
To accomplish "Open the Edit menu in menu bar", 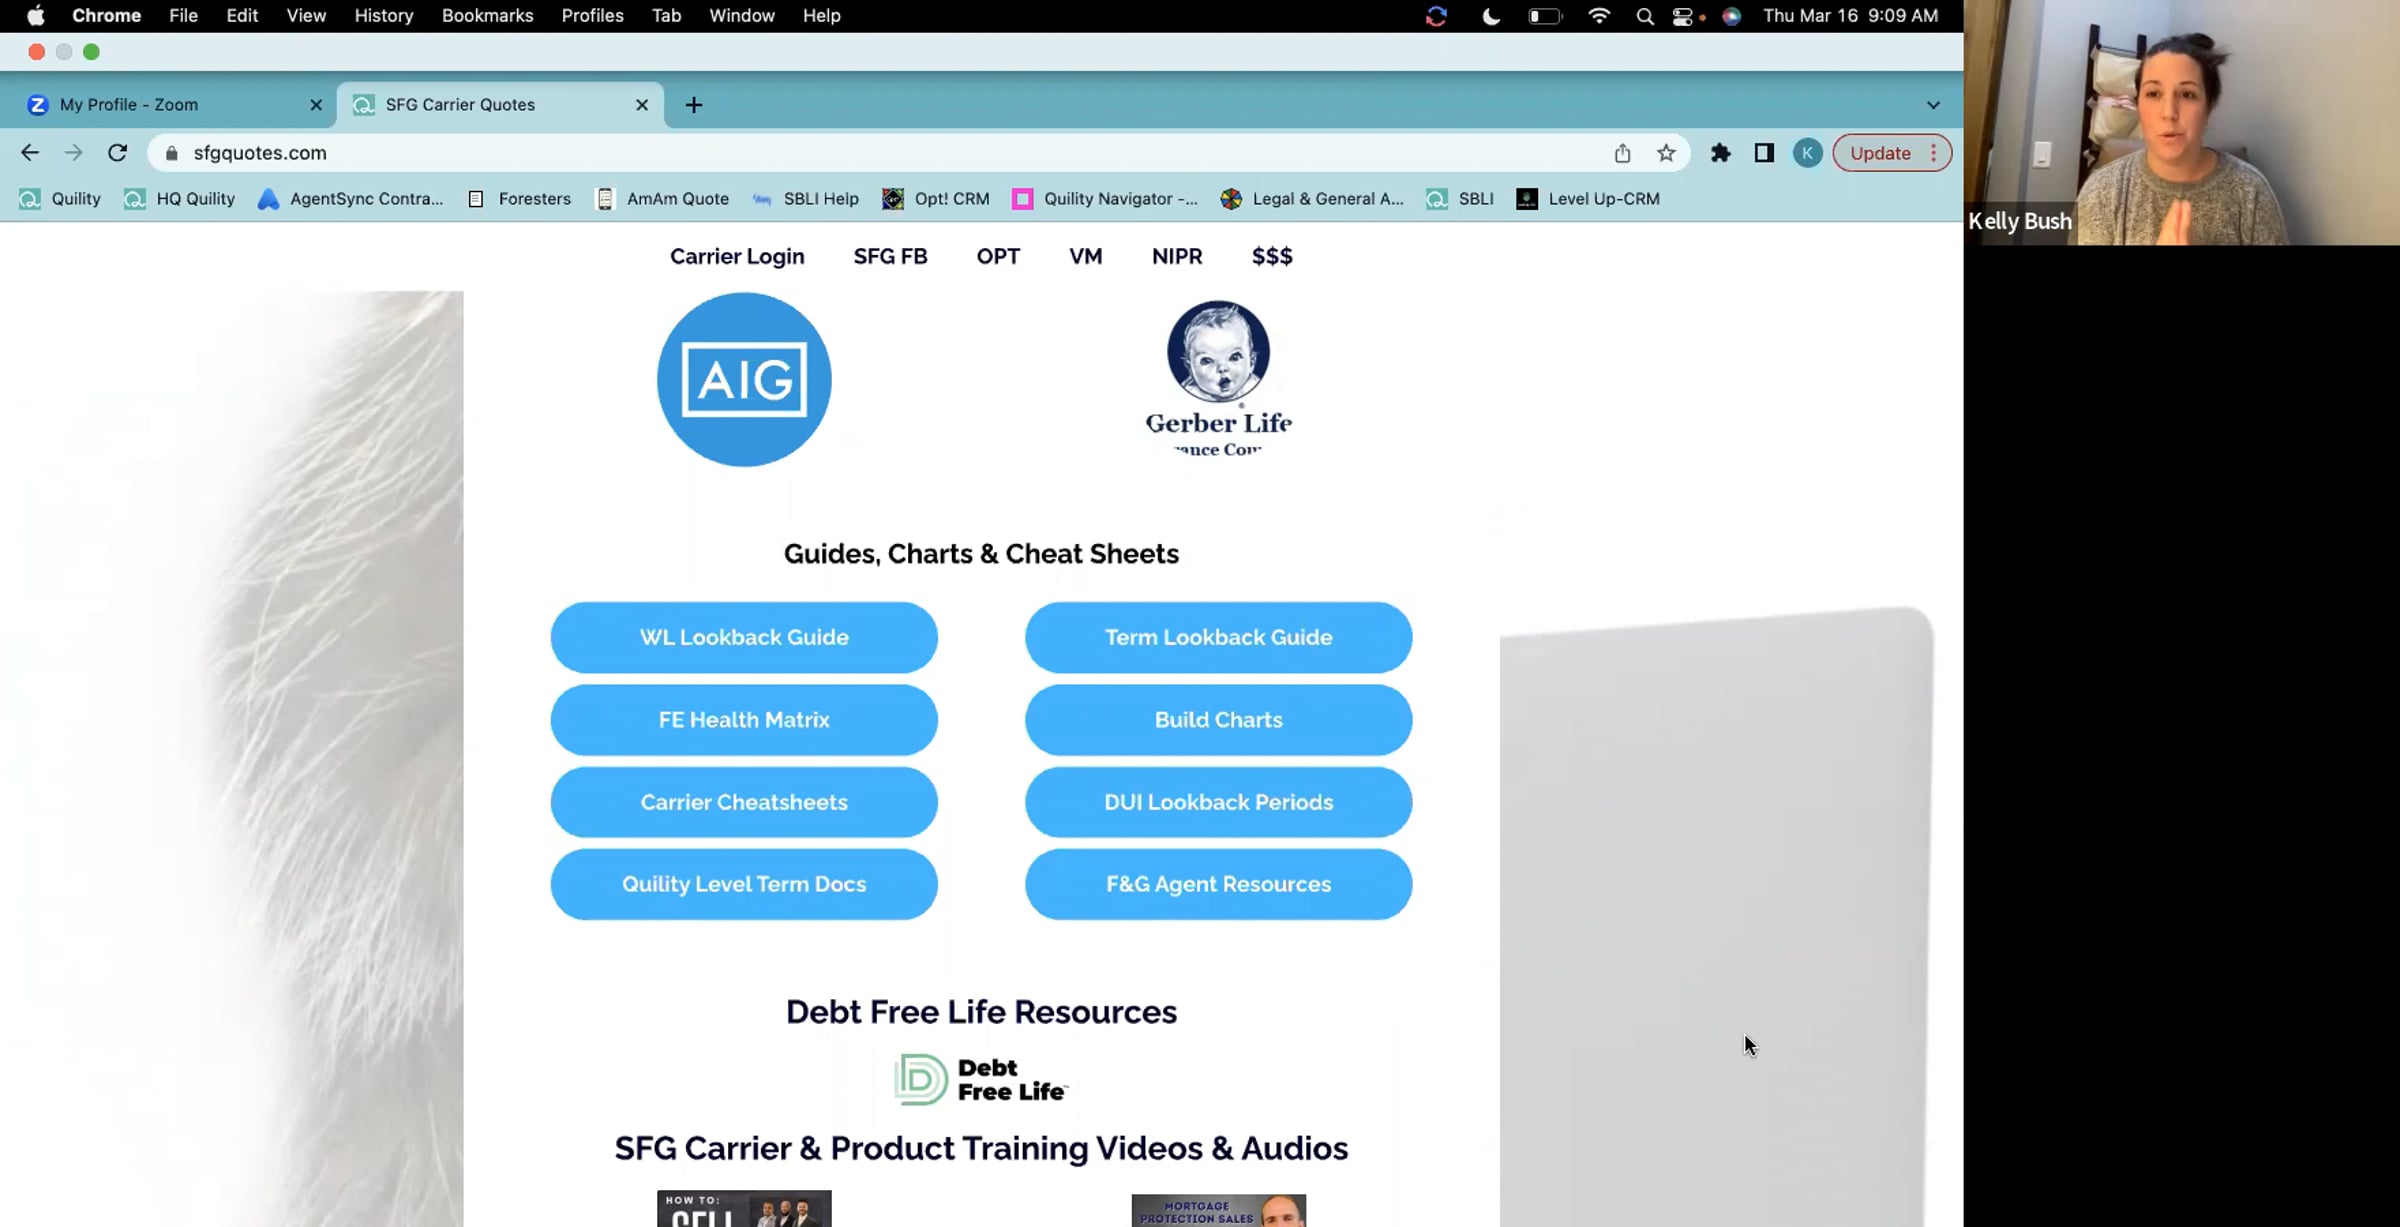I will tap(242, 16).
